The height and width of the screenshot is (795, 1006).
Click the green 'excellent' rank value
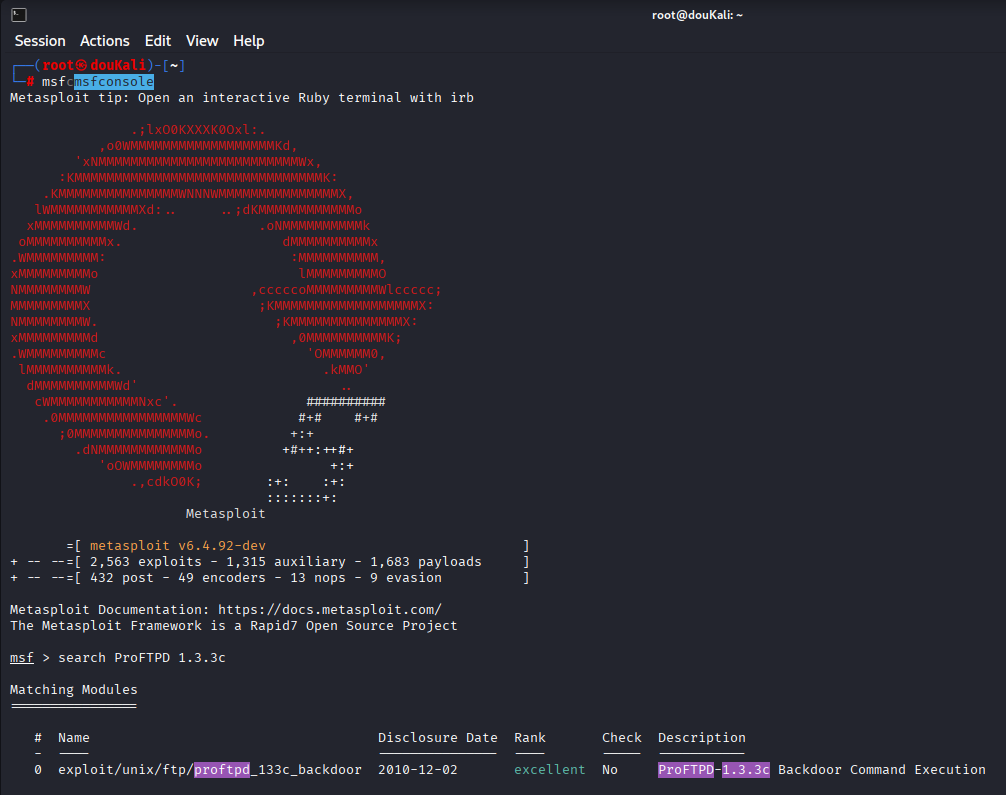tap(549, 769)
